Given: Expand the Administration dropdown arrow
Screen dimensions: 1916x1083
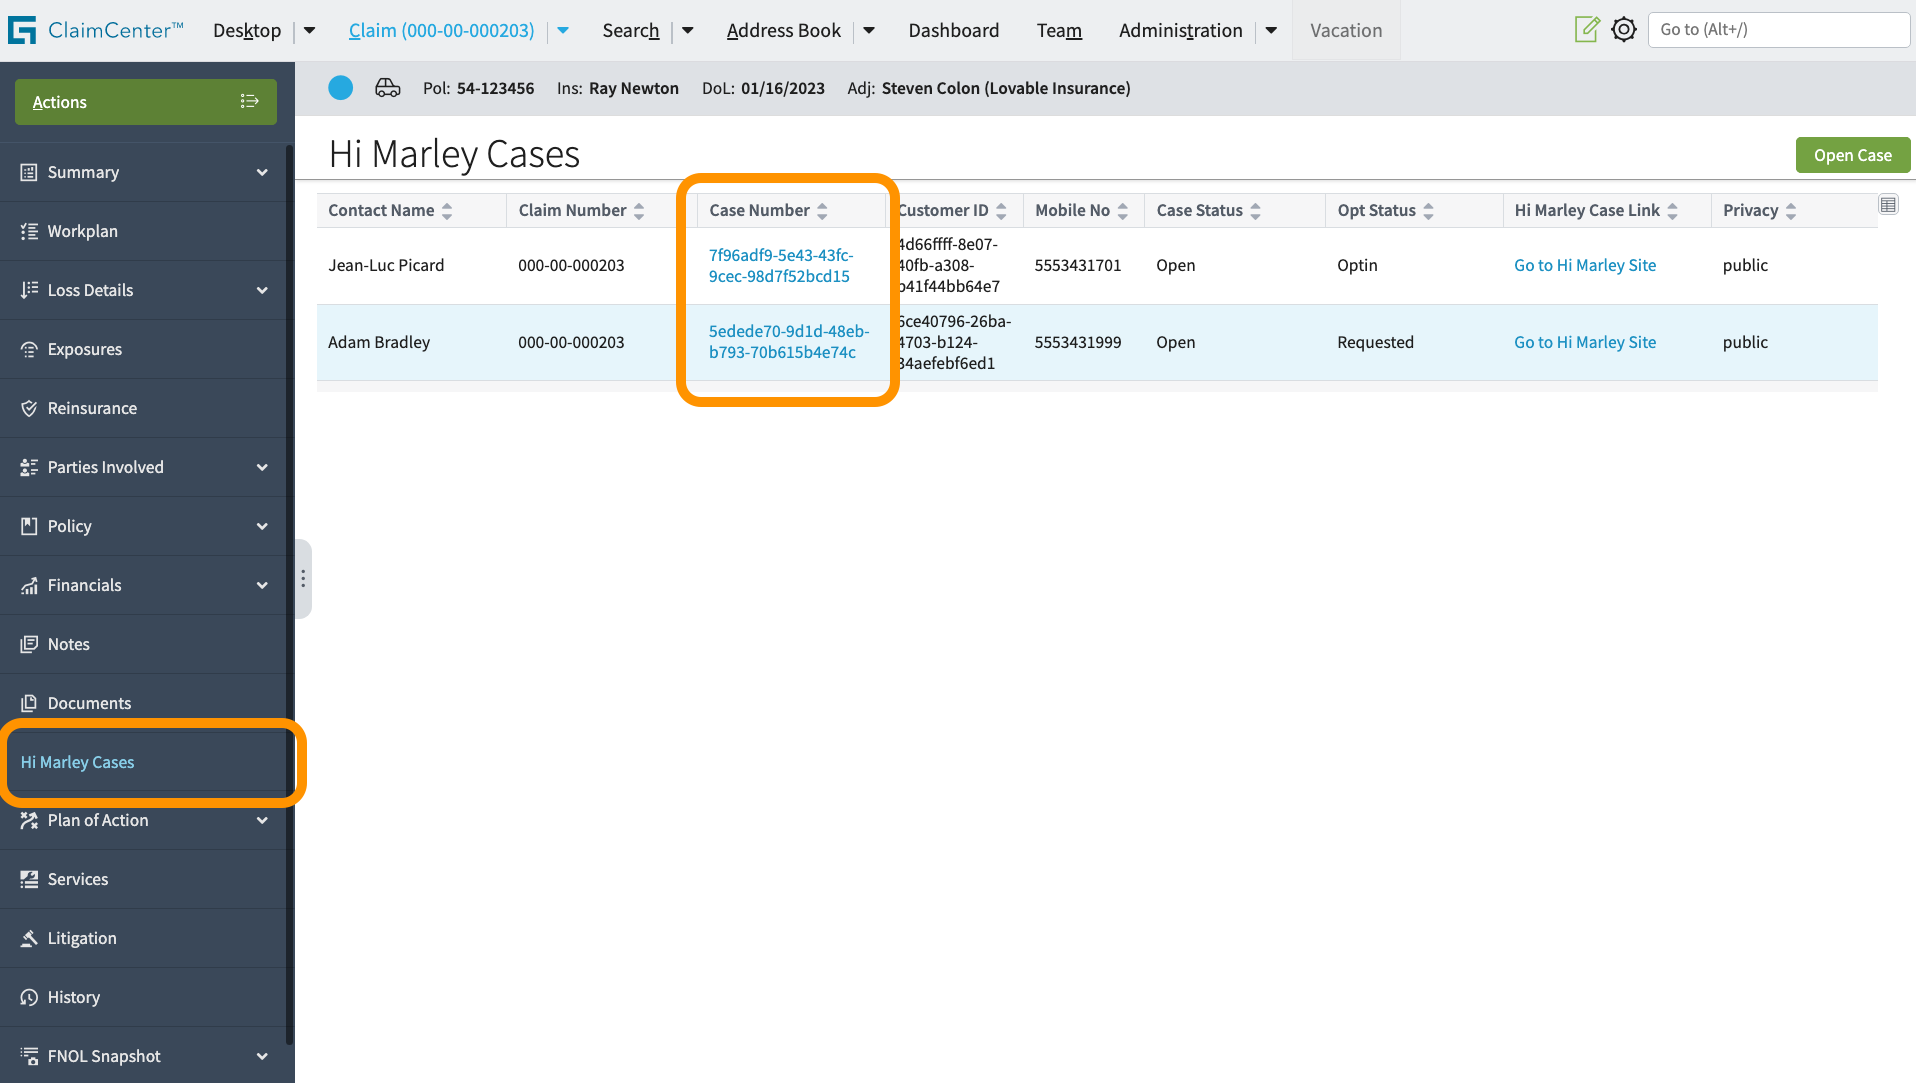Looking at the screenshot, I should point(1271,31).
